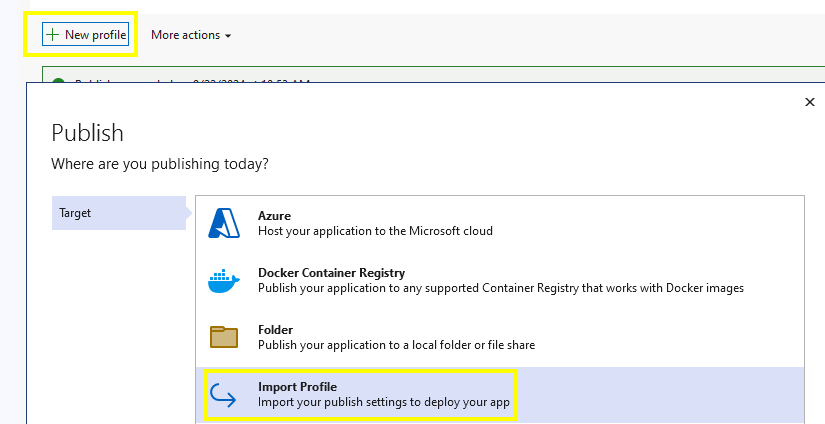Choose Folder publish target
Image resolution: width=825 pixels, height=424 pixels.
tap(500, 337)
